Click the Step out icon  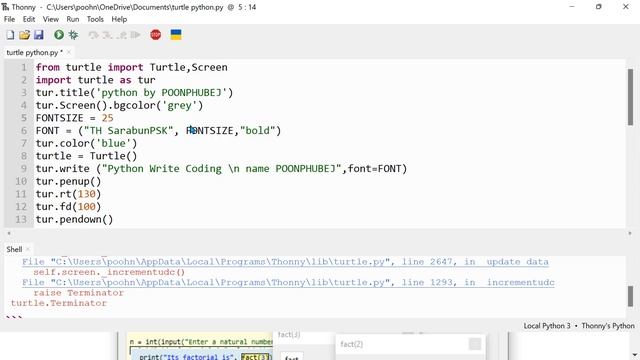122,35
